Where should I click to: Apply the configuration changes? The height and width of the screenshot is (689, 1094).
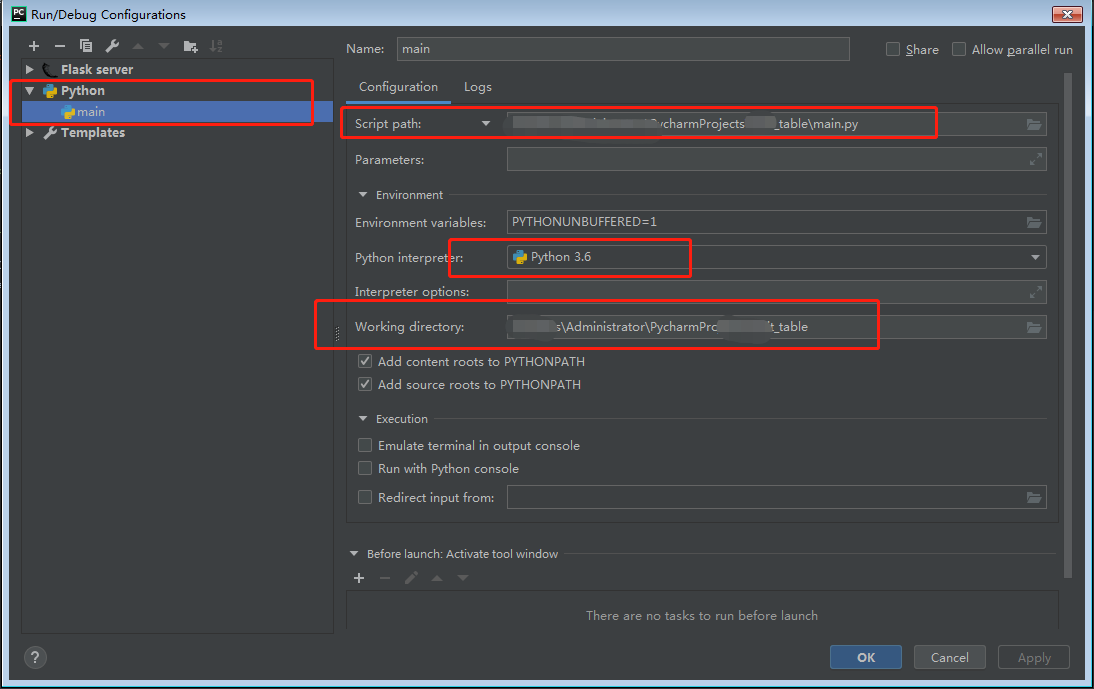pyautogui.click(x=1033, y=657)
